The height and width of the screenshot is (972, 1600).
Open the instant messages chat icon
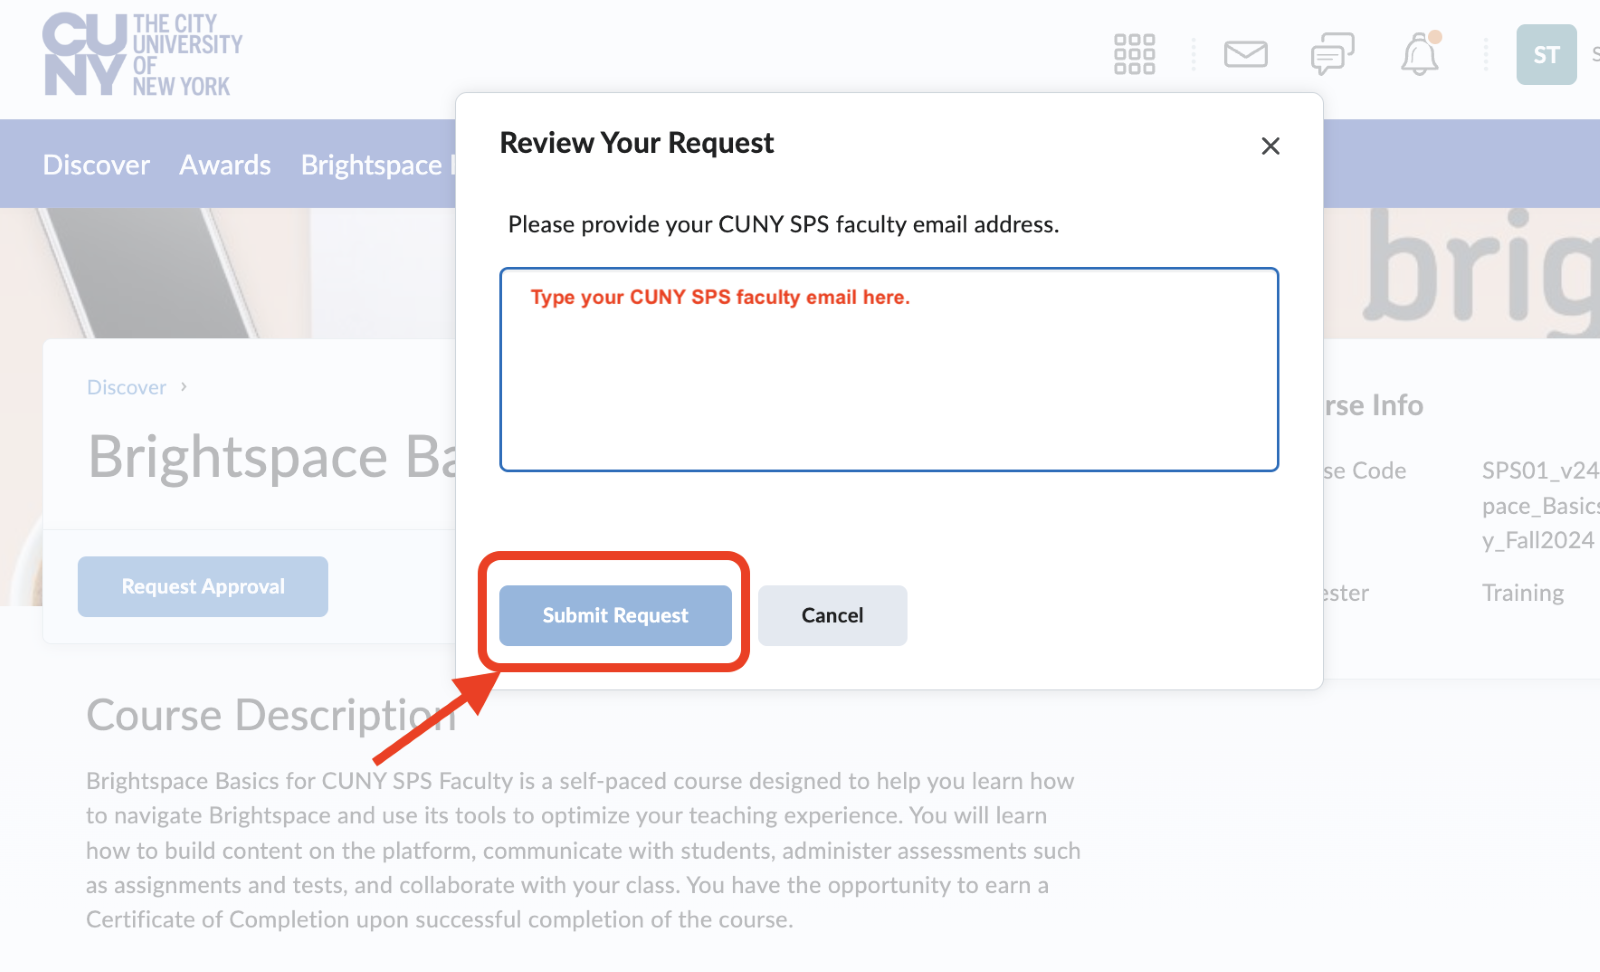coord(1333,55)
